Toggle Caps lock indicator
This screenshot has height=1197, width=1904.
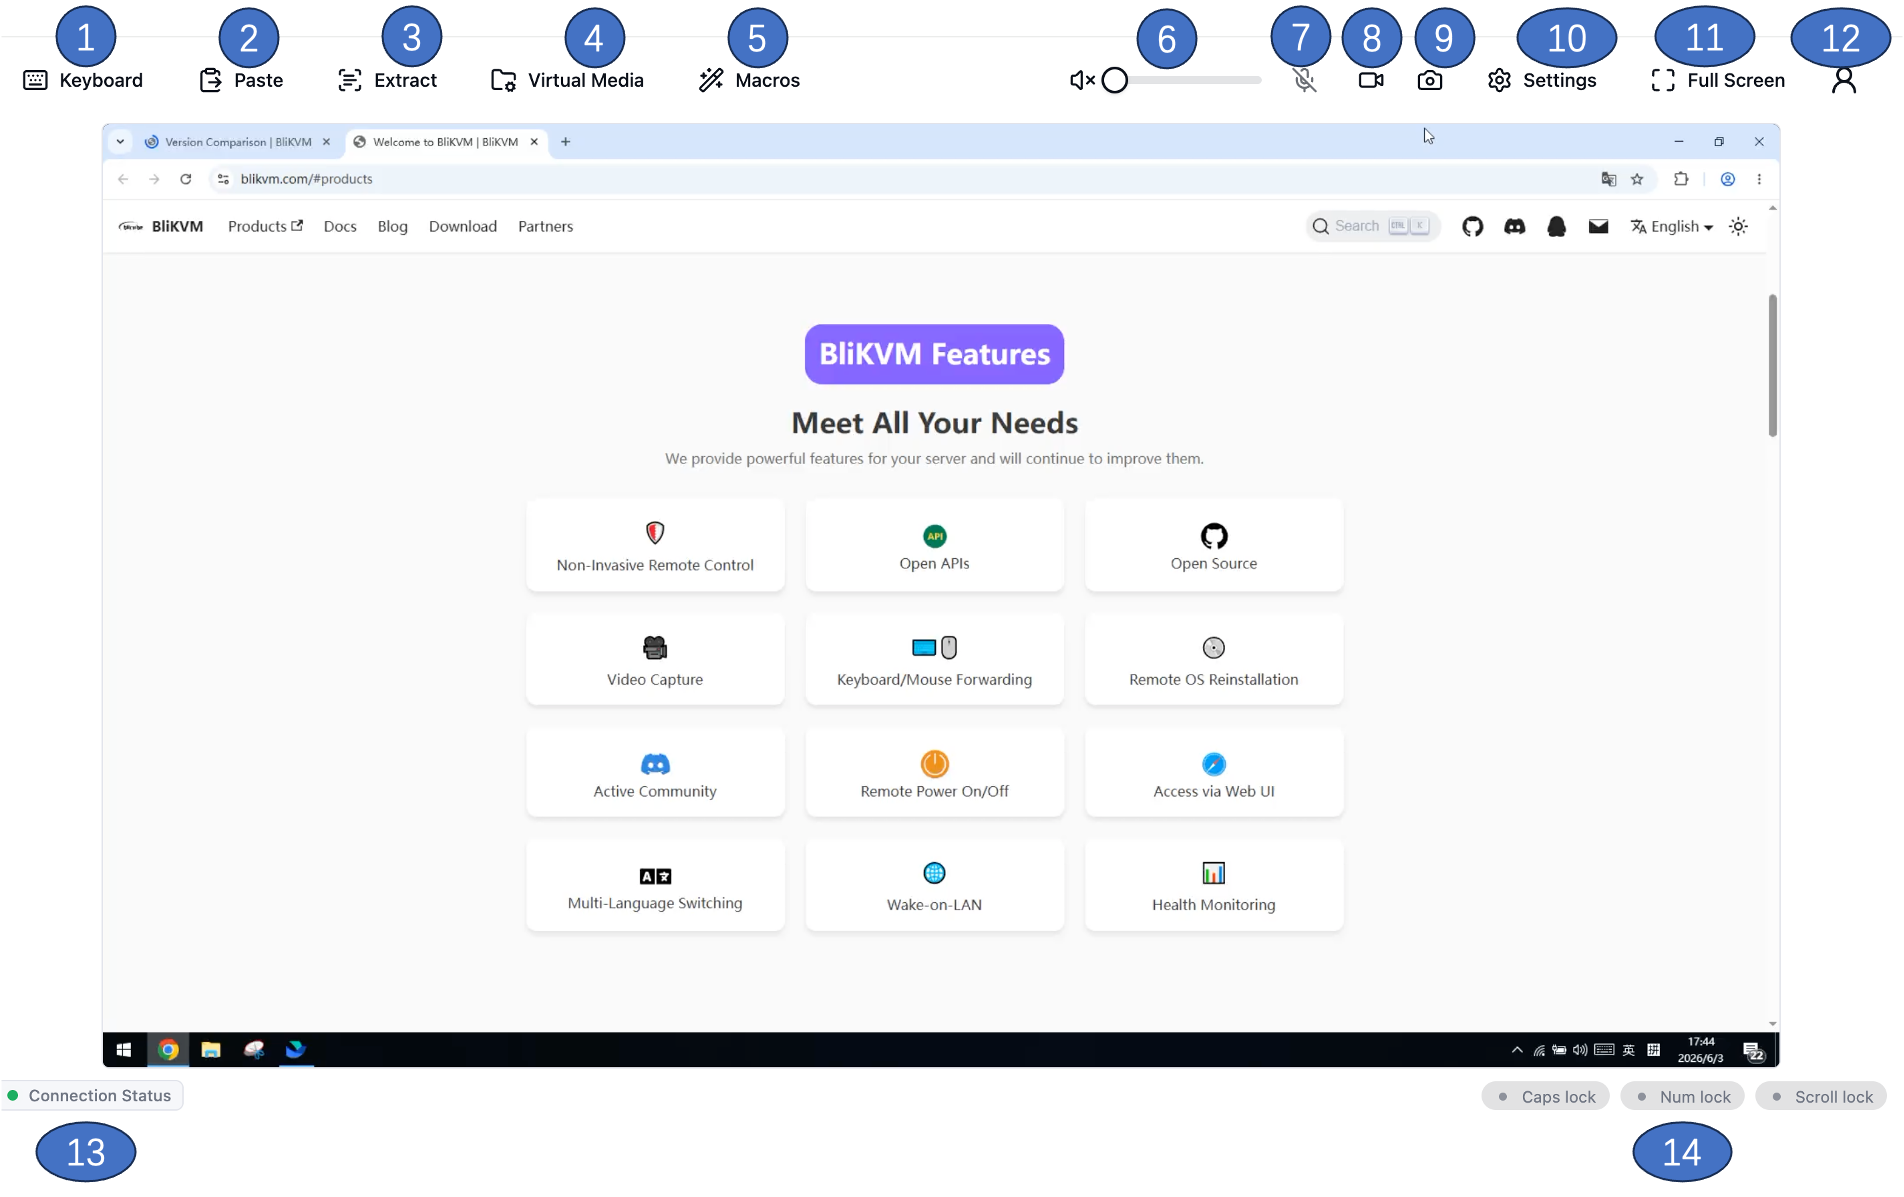[x=1546, y=1097]
